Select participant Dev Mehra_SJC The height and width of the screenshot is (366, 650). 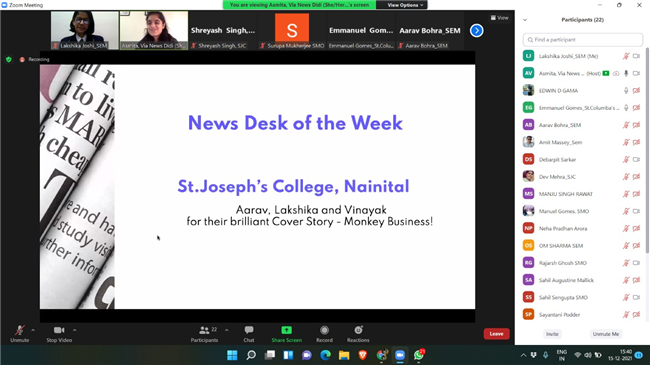(582, 177)
